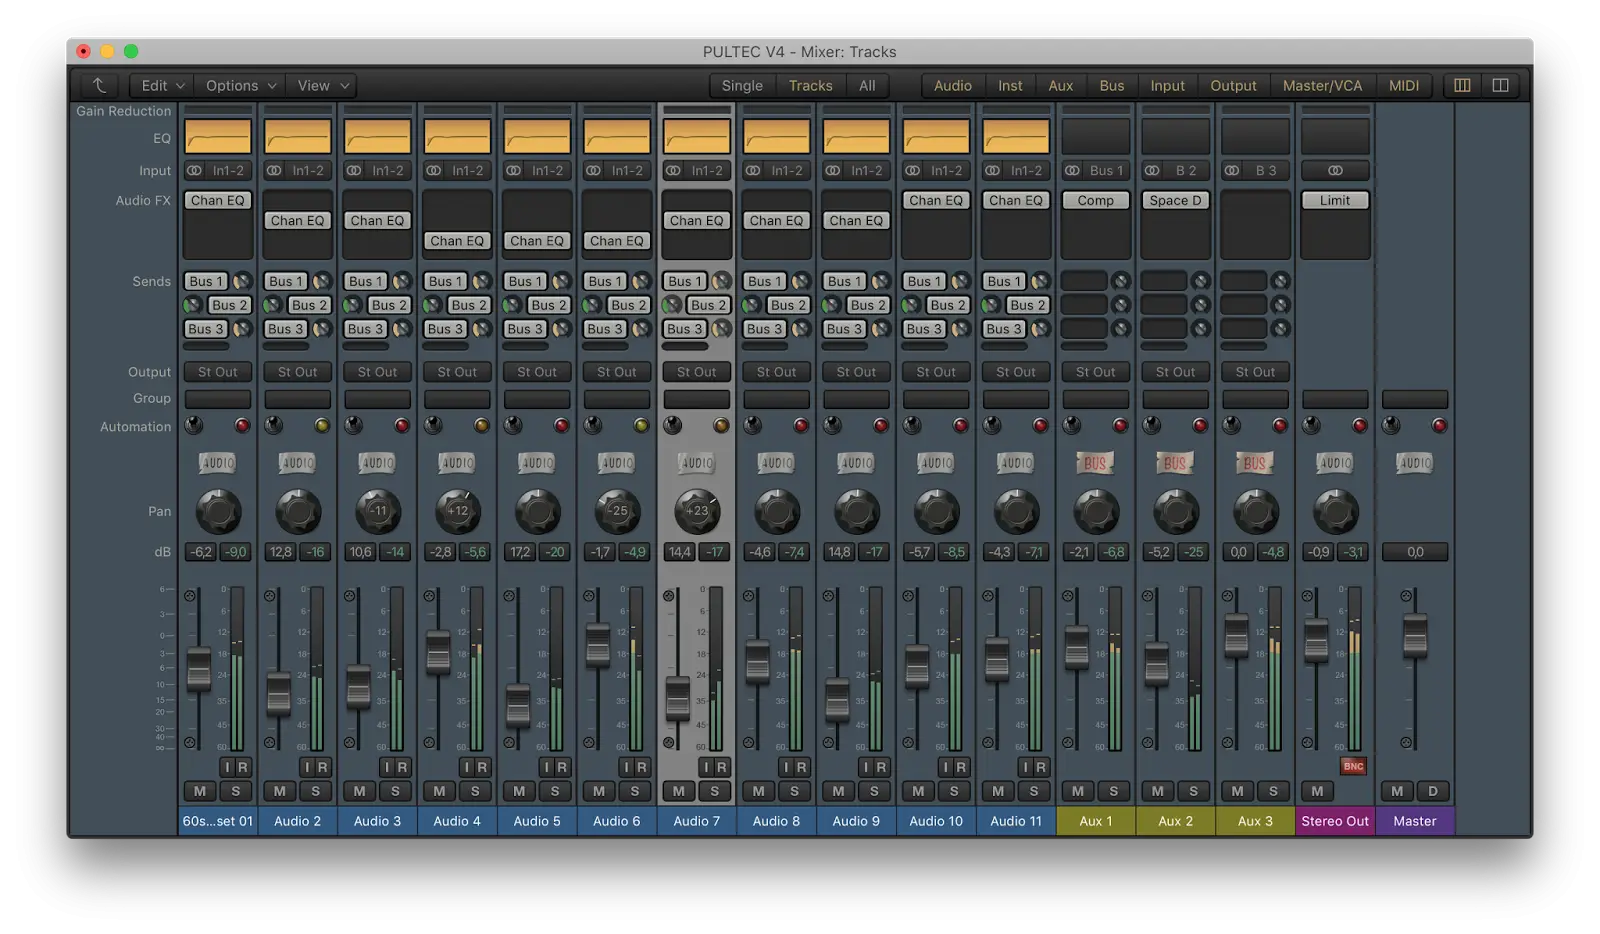Click the BUS icon on Aux 2
The image size is (1600, 934).
click(1175, 463)
